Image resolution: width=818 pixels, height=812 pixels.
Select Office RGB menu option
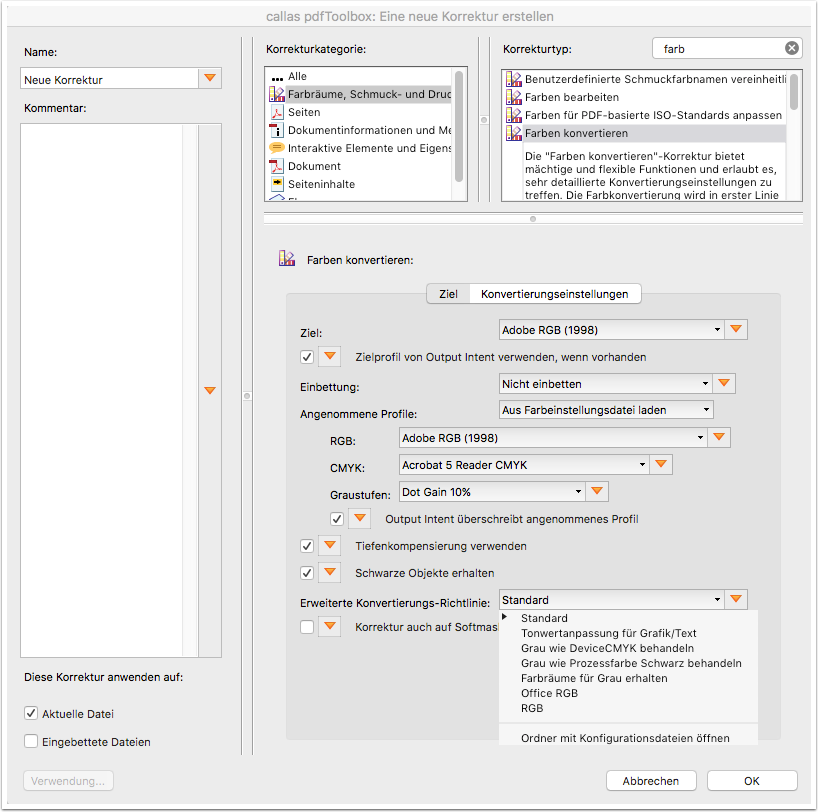[x=628, y=693]
